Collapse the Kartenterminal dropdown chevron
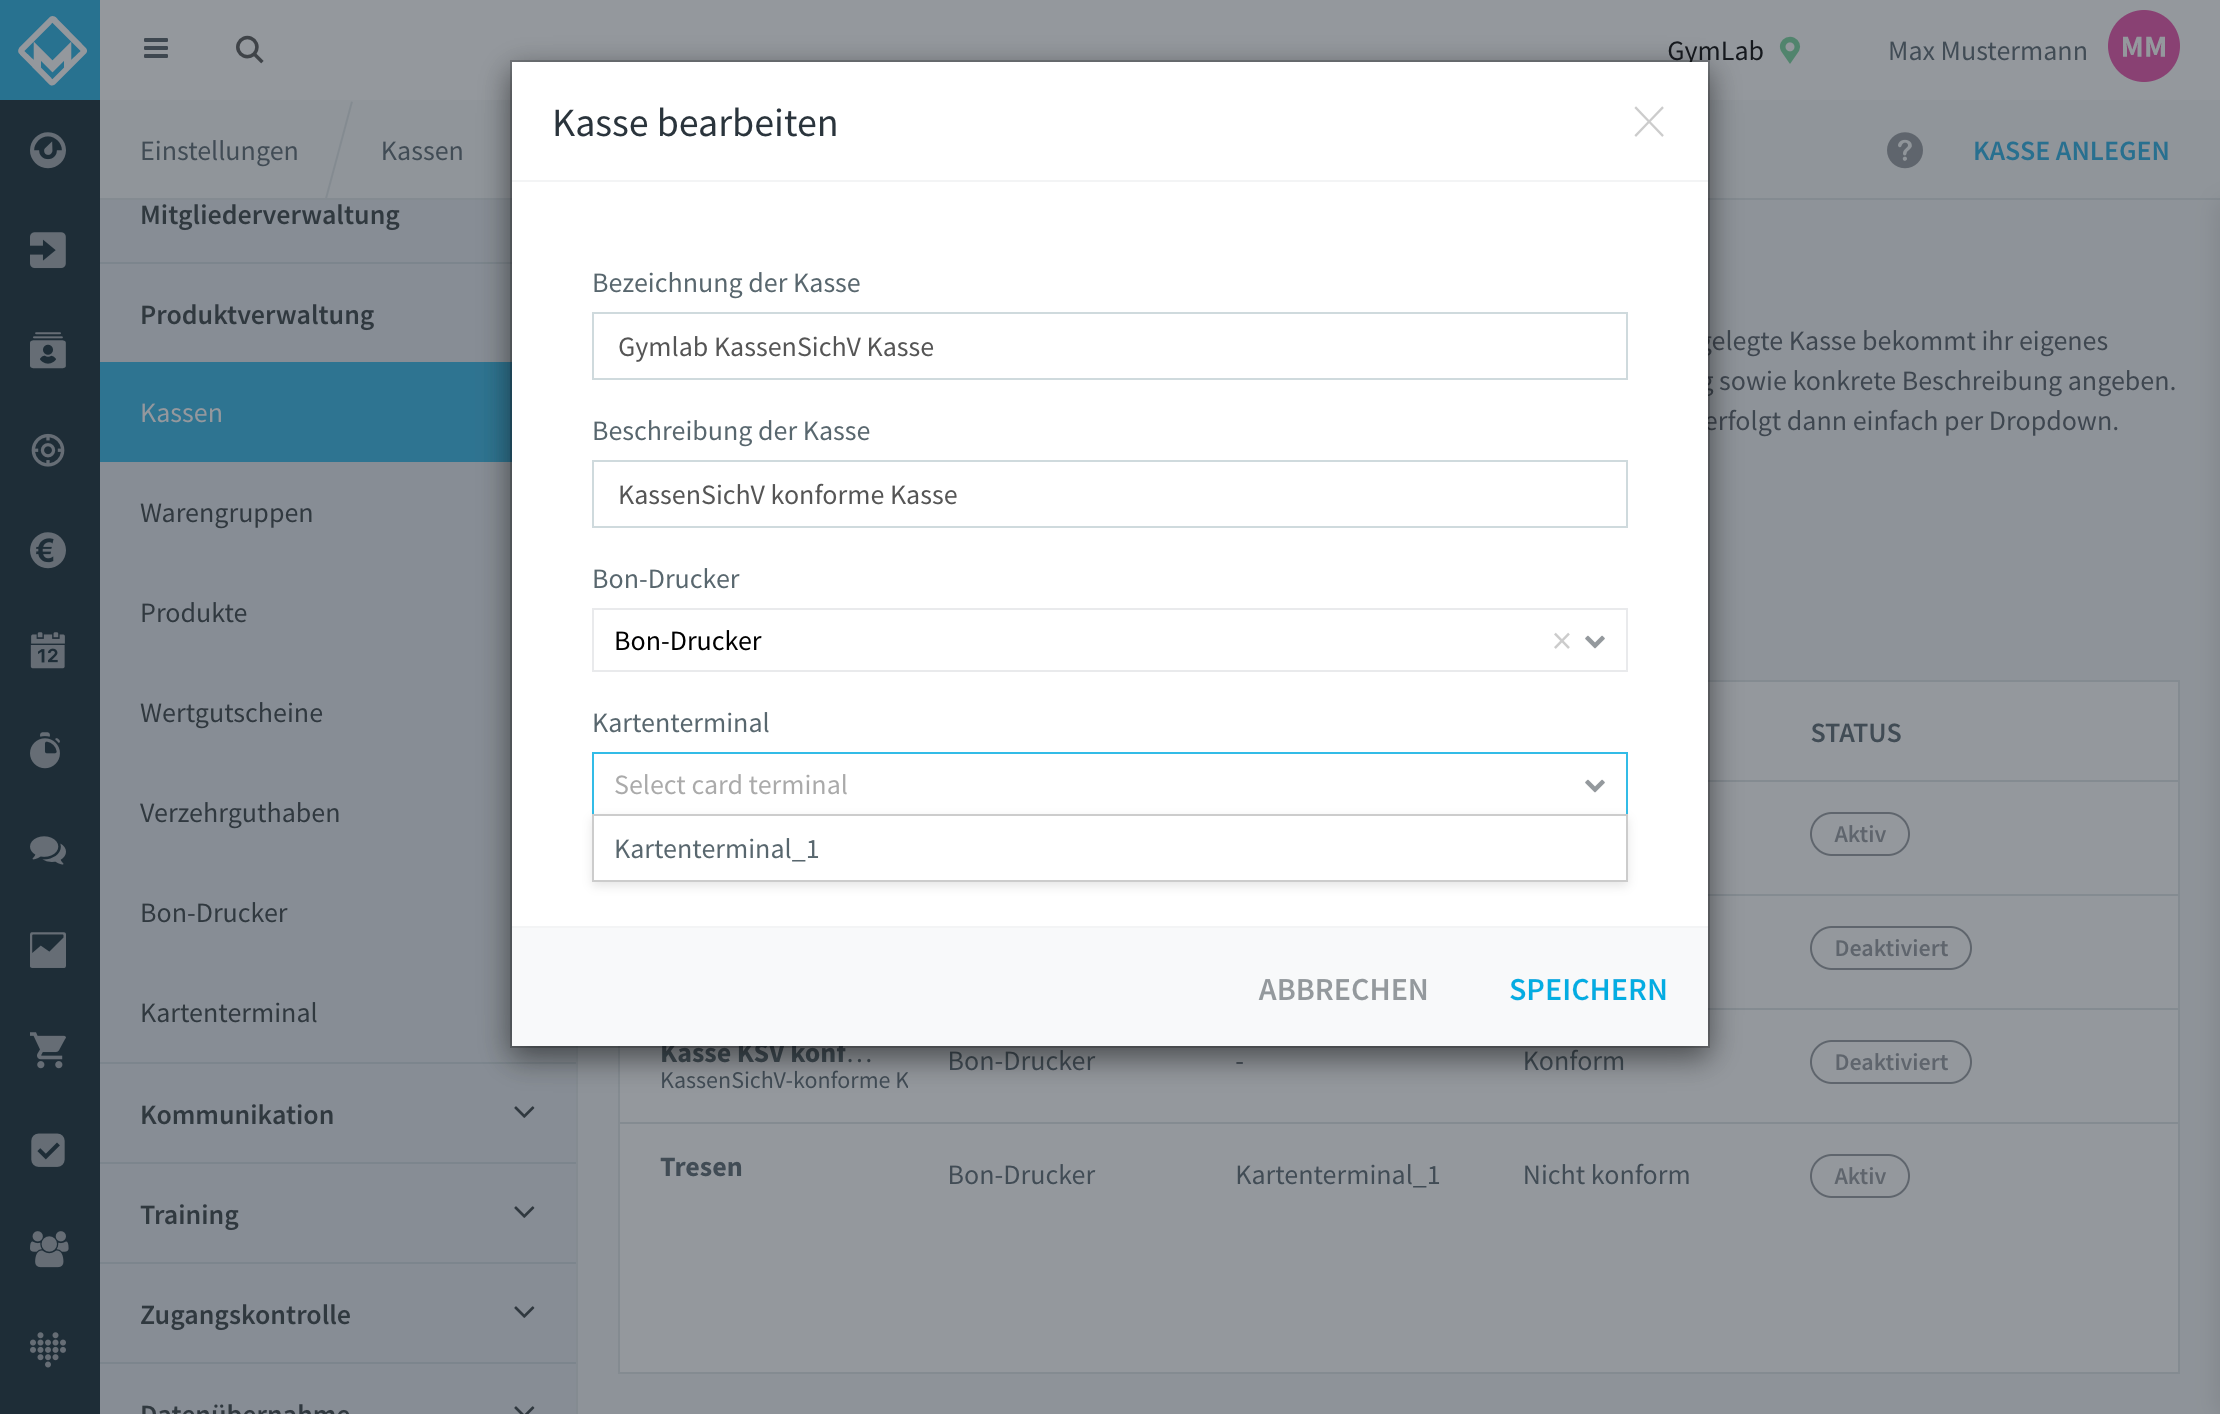2220x1414 pixels. click(1595, 785)
